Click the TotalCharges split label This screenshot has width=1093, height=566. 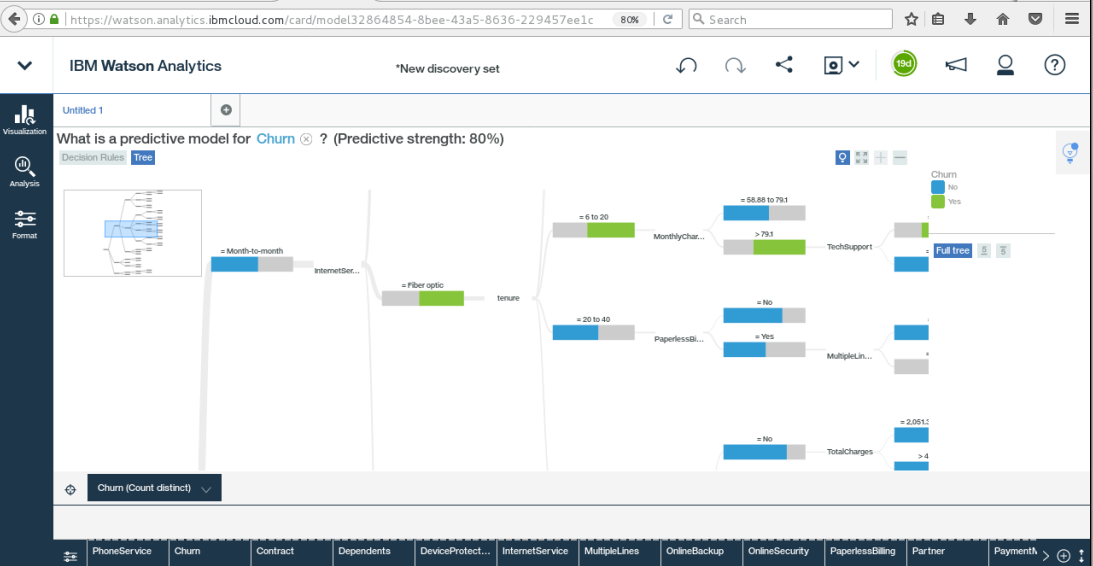click(849, 452)
